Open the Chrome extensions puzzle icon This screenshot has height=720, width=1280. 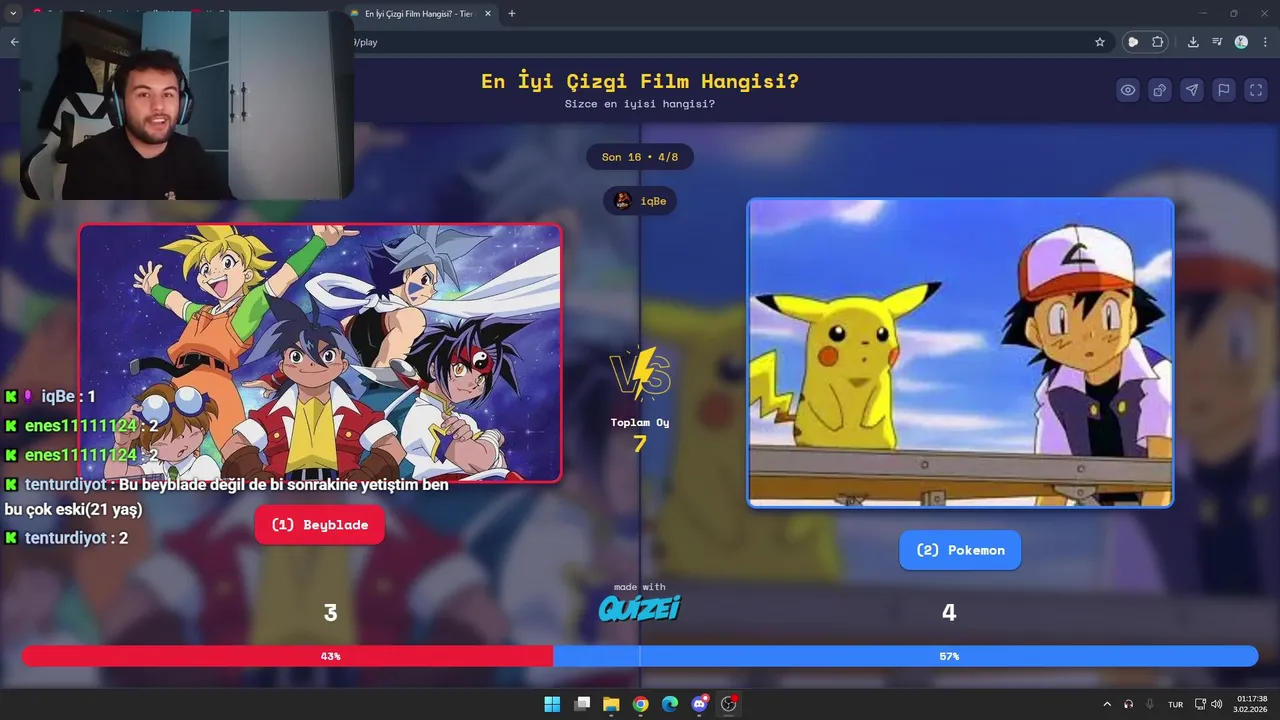point(1158,42)
